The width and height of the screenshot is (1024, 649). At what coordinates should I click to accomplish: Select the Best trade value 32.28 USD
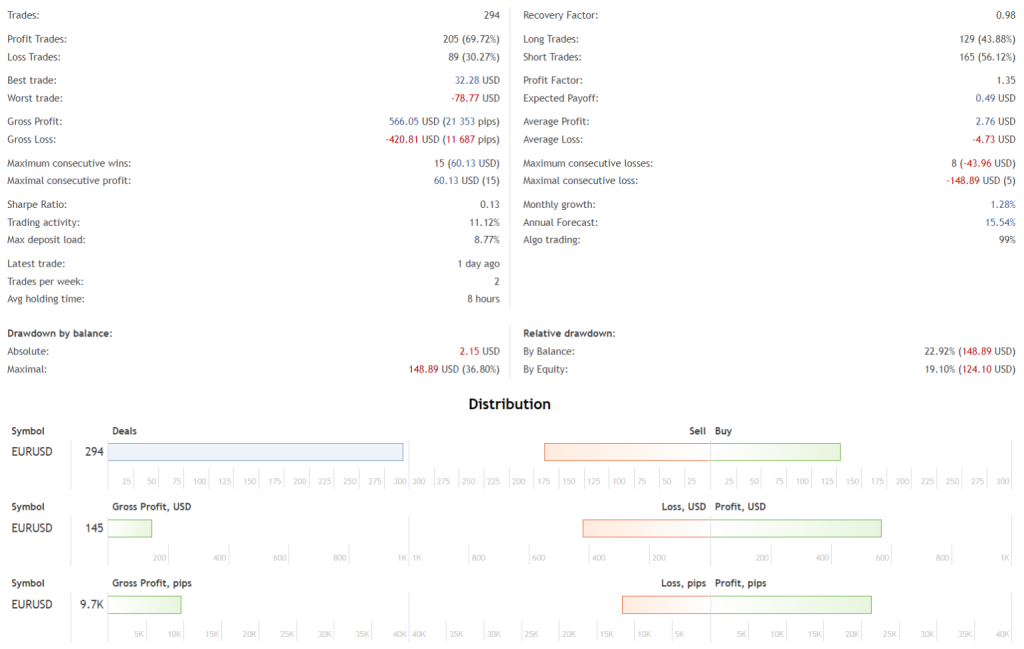click(477, 80)
